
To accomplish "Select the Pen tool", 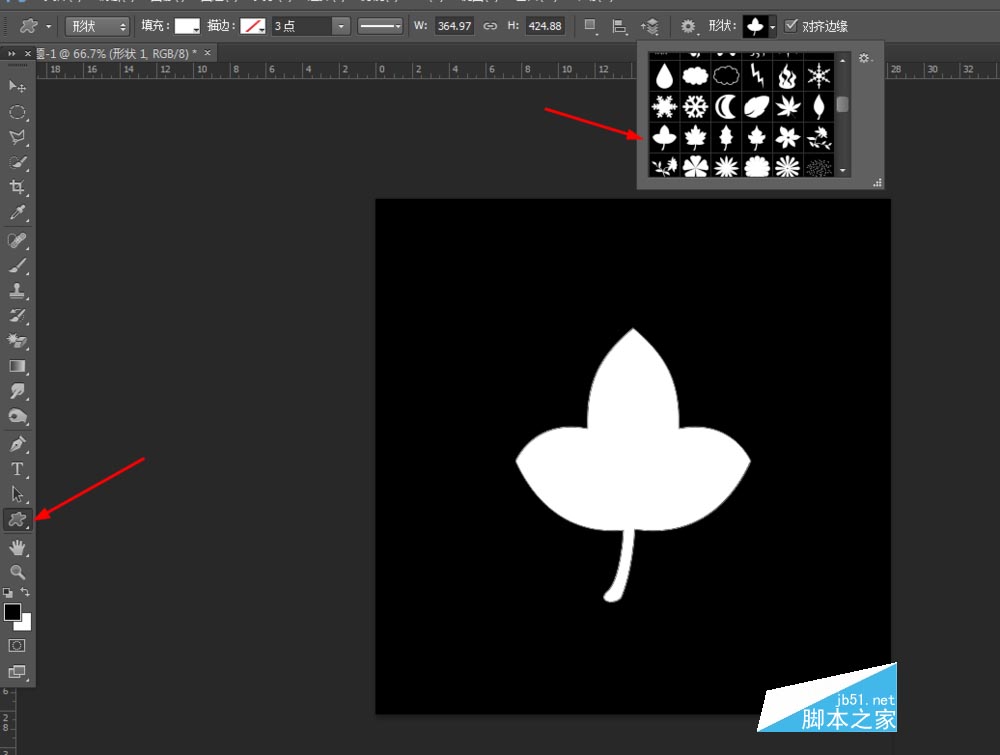I will [17, 444].
